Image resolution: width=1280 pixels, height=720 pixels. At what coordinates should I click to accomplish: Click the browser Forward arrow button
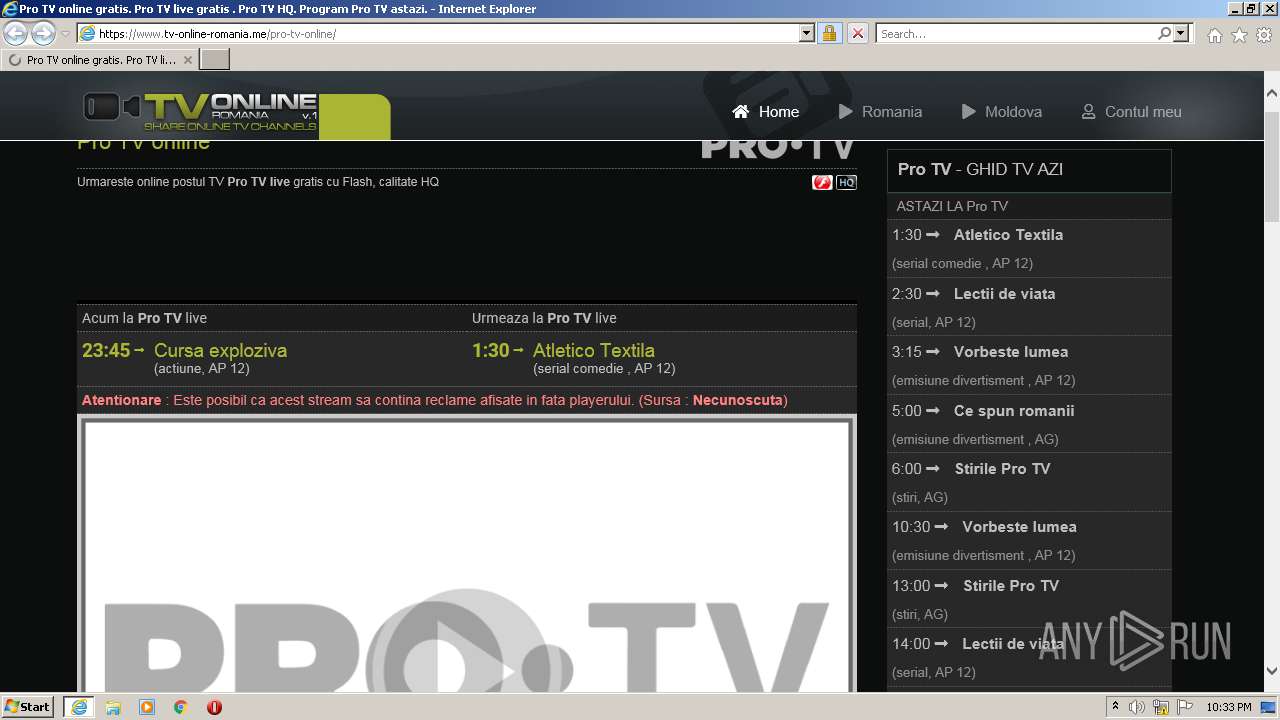(x=43, y=33)
